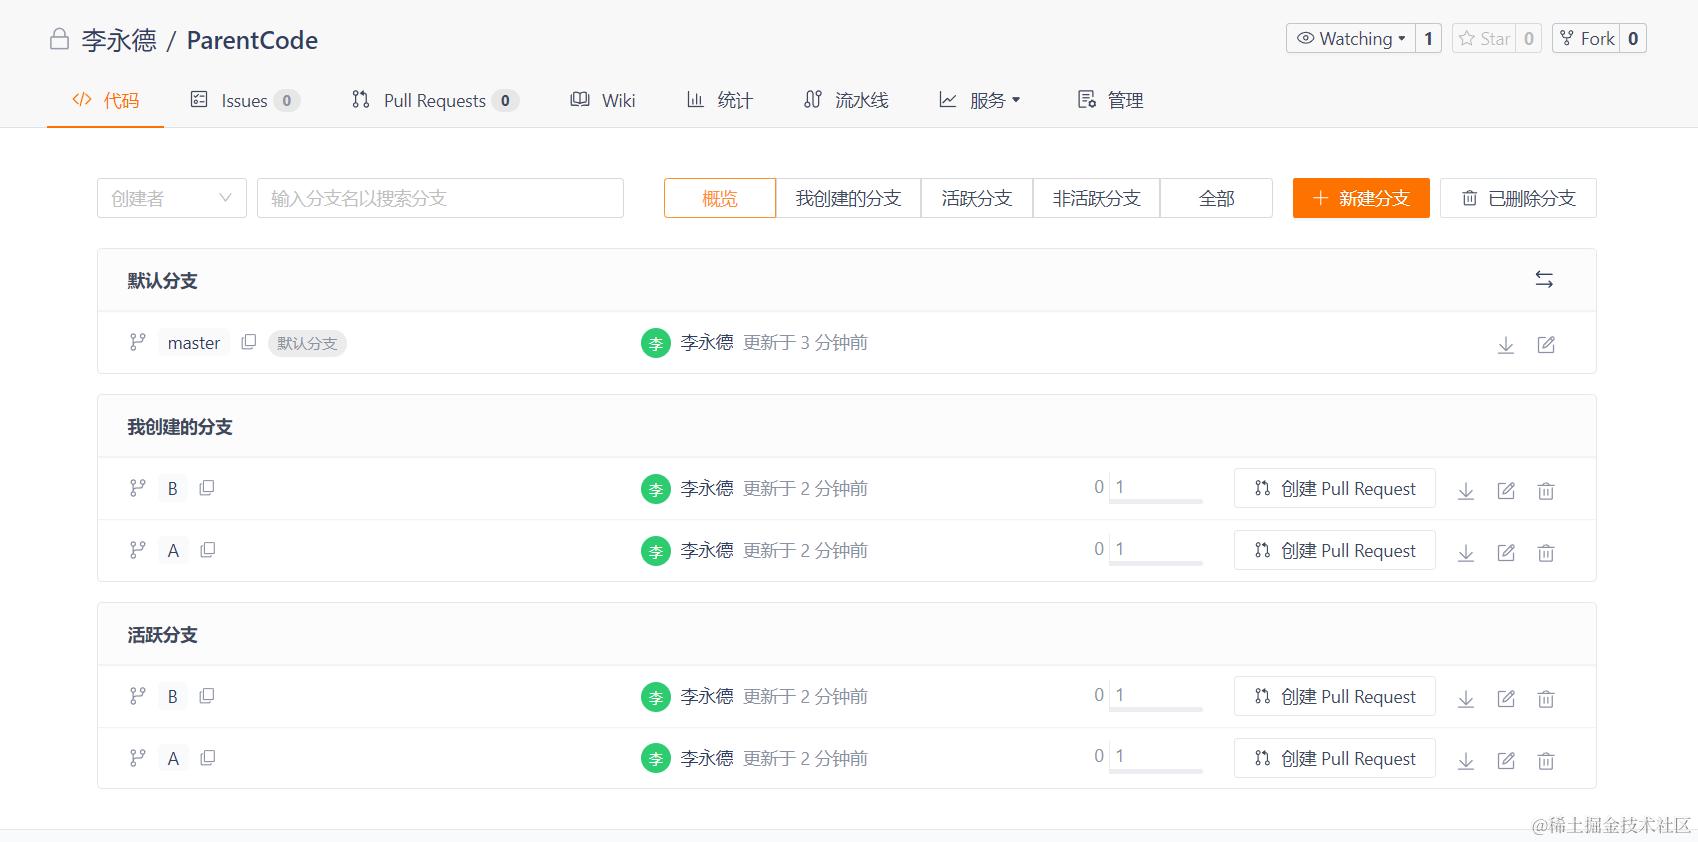1698x842 pixels.
Task: Open the Wiki tab
Action: pos(603,100)
